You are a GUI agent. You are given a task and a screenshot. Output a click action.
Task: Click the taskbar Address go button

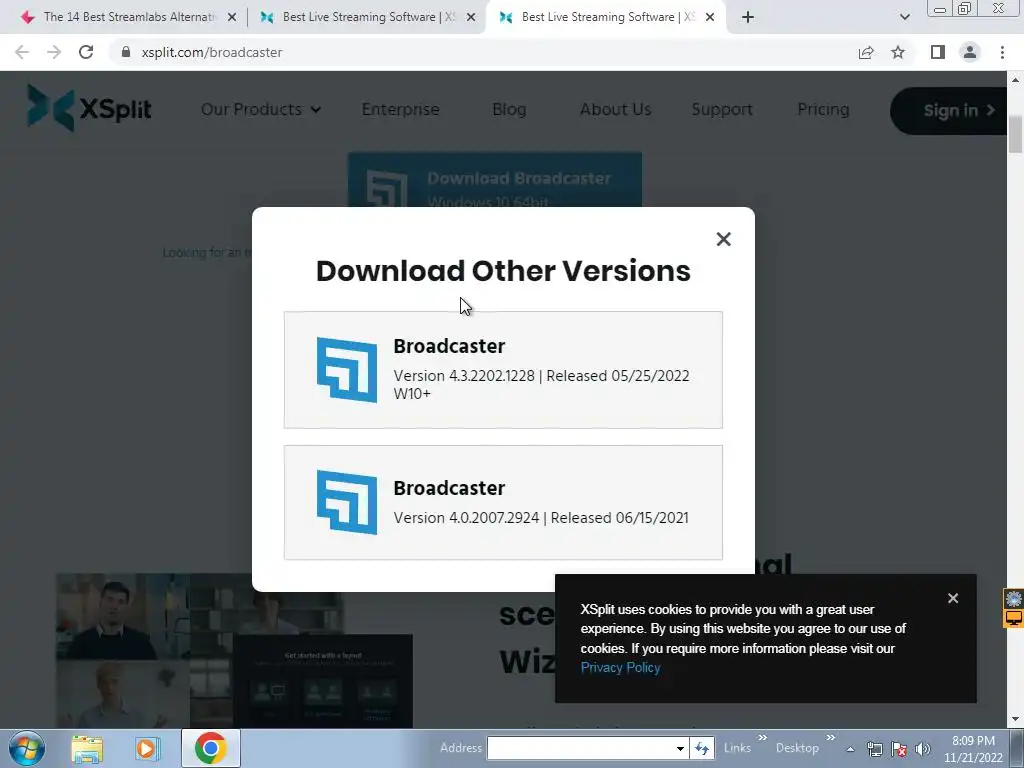pos(701,748)
